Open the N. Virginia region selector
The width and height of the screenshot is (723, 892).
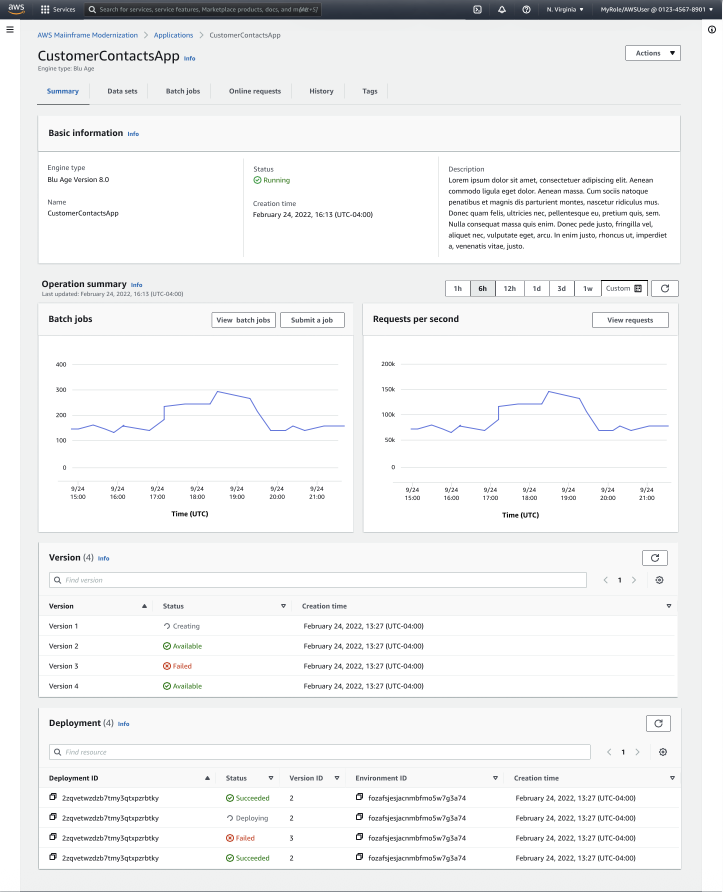coord(565,10)
